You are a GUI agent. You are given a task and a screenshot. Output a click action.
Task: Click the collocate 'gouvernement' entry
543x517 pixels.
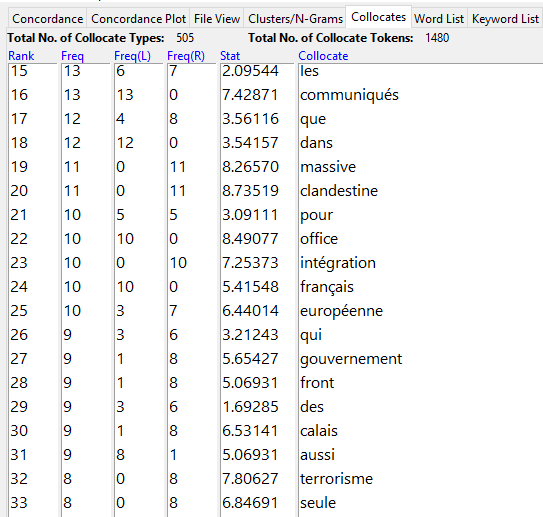(x=351, y=359)
